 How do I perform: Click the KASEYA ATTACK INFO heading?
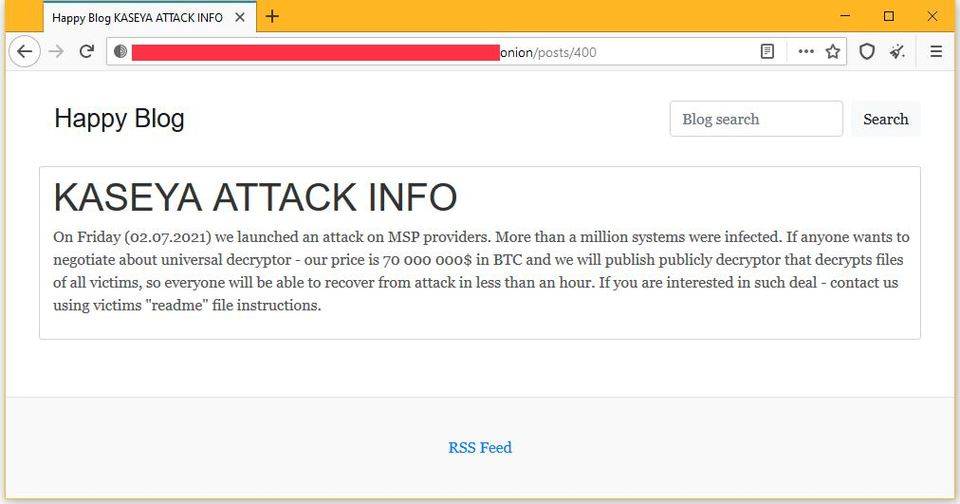tap(255, 197)
